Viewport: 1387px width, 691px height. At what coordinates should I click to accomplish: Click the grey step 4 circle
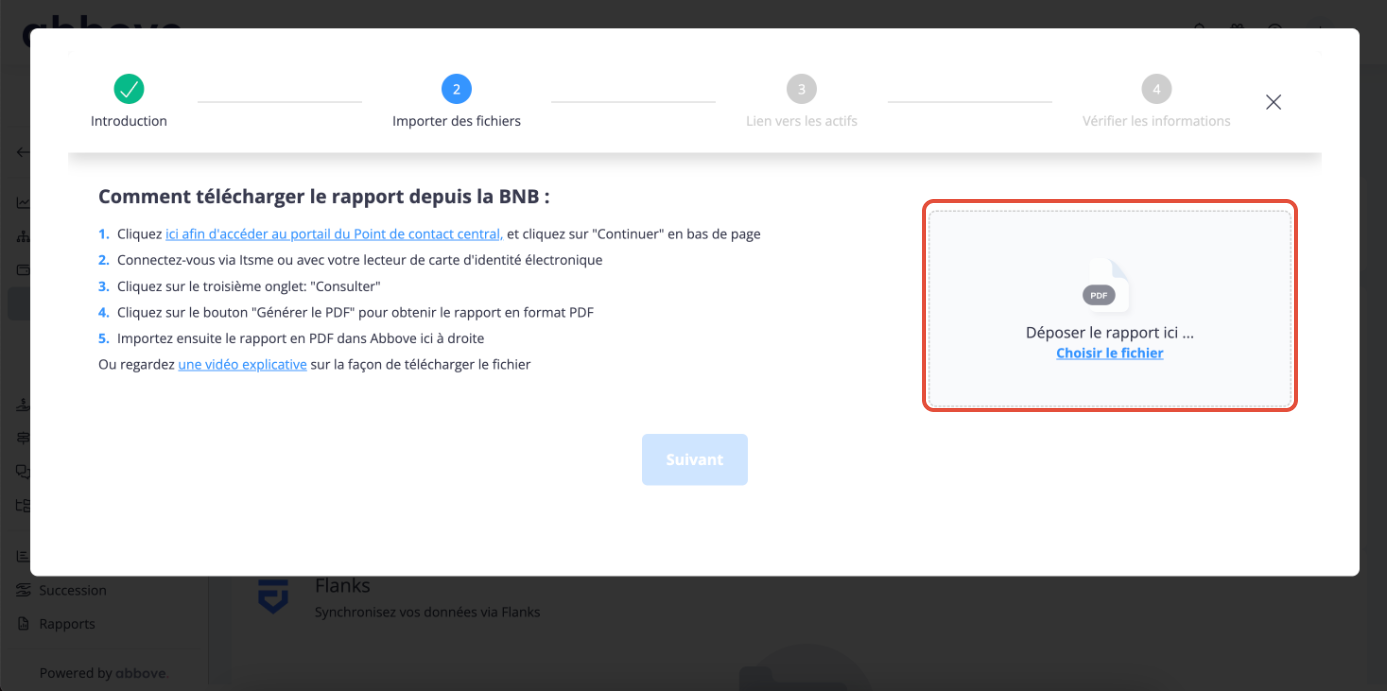coord(1156,89)
